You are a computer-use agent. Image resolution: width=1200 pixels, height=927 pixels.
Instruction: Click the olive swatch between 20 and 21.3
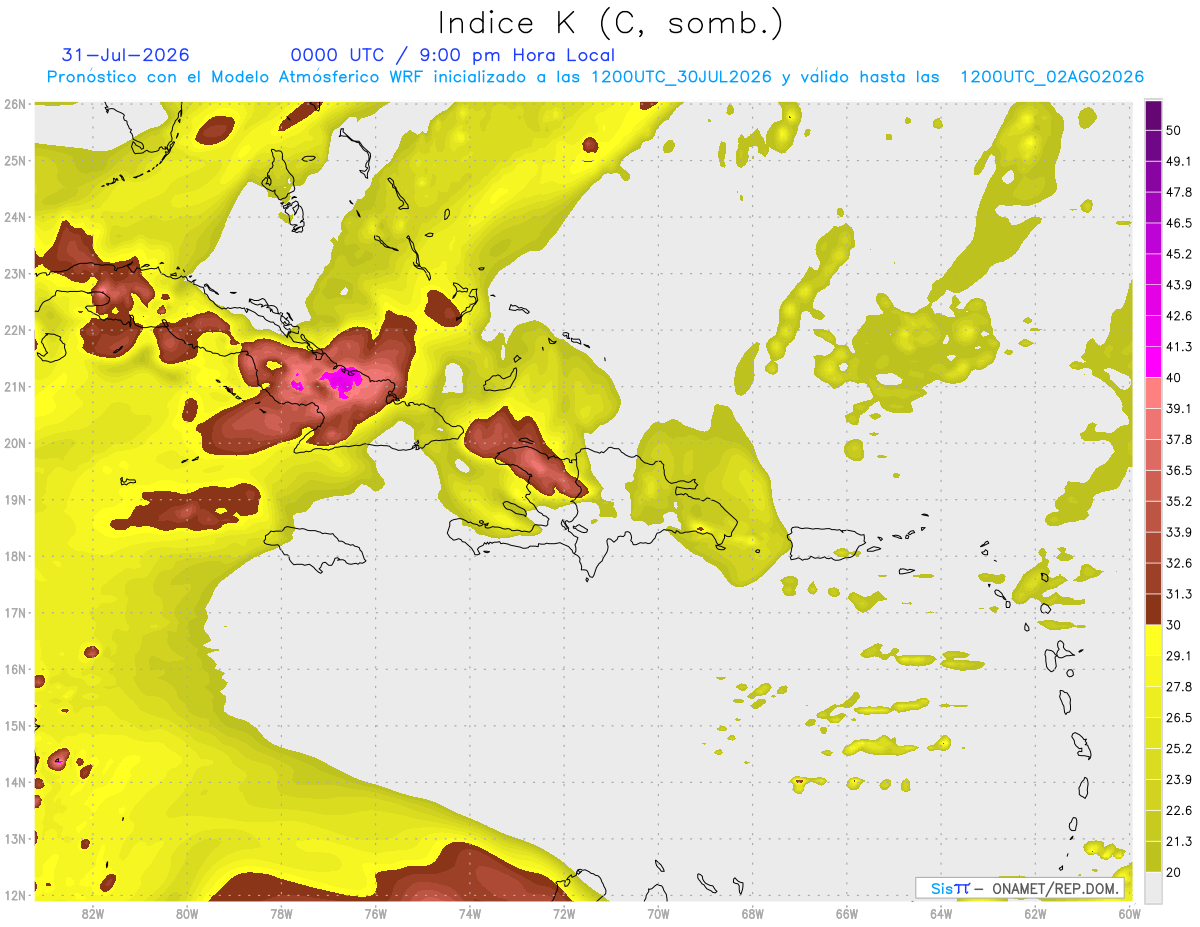[x=1153, y=857]
